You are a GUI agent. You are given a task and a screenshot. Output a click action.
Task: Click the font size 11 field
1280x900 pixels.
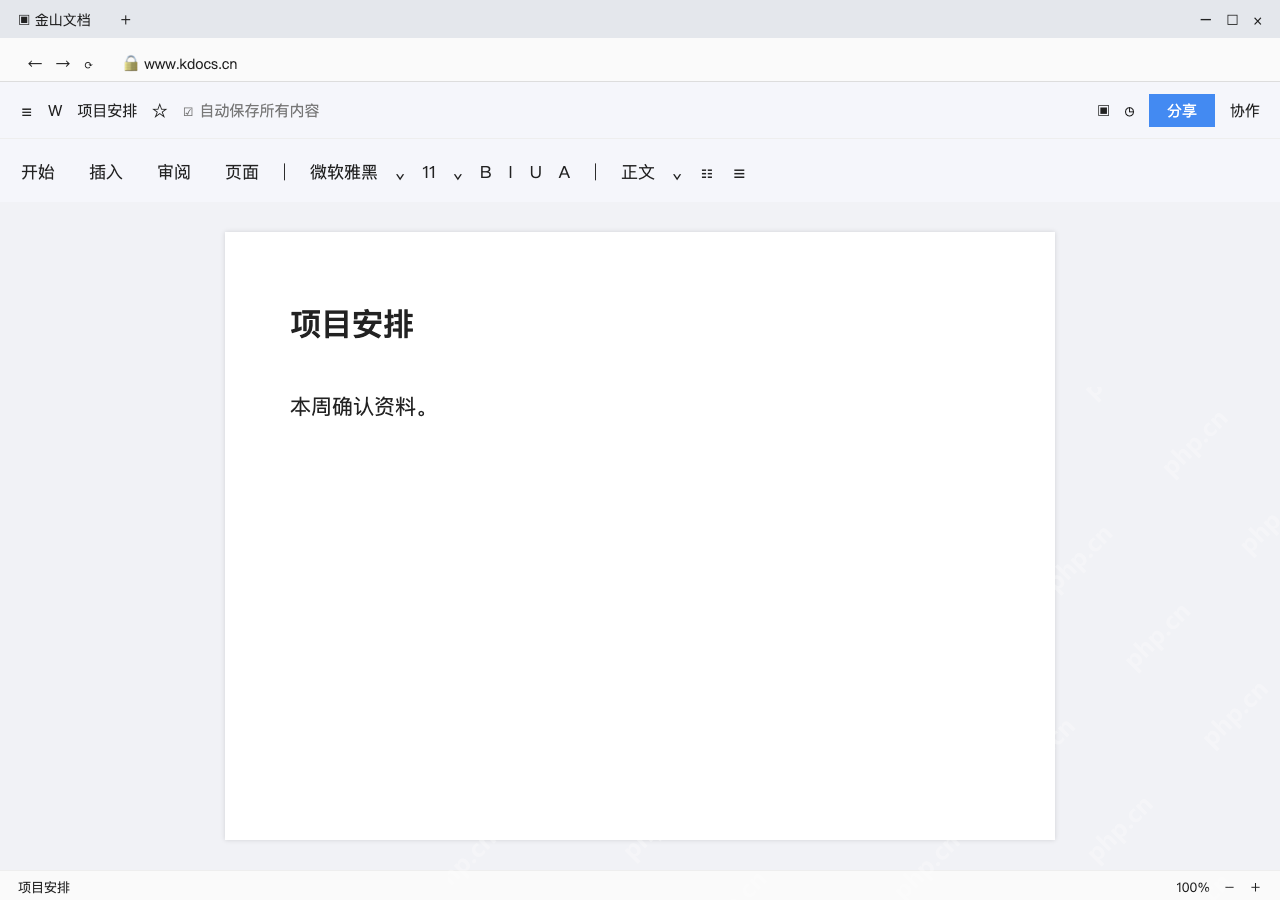point(429,172)
